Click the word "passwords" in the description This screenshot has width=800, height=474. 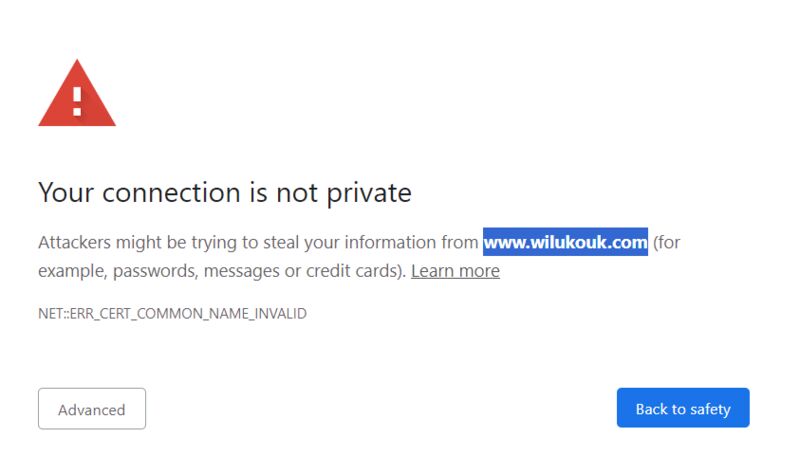155,271
